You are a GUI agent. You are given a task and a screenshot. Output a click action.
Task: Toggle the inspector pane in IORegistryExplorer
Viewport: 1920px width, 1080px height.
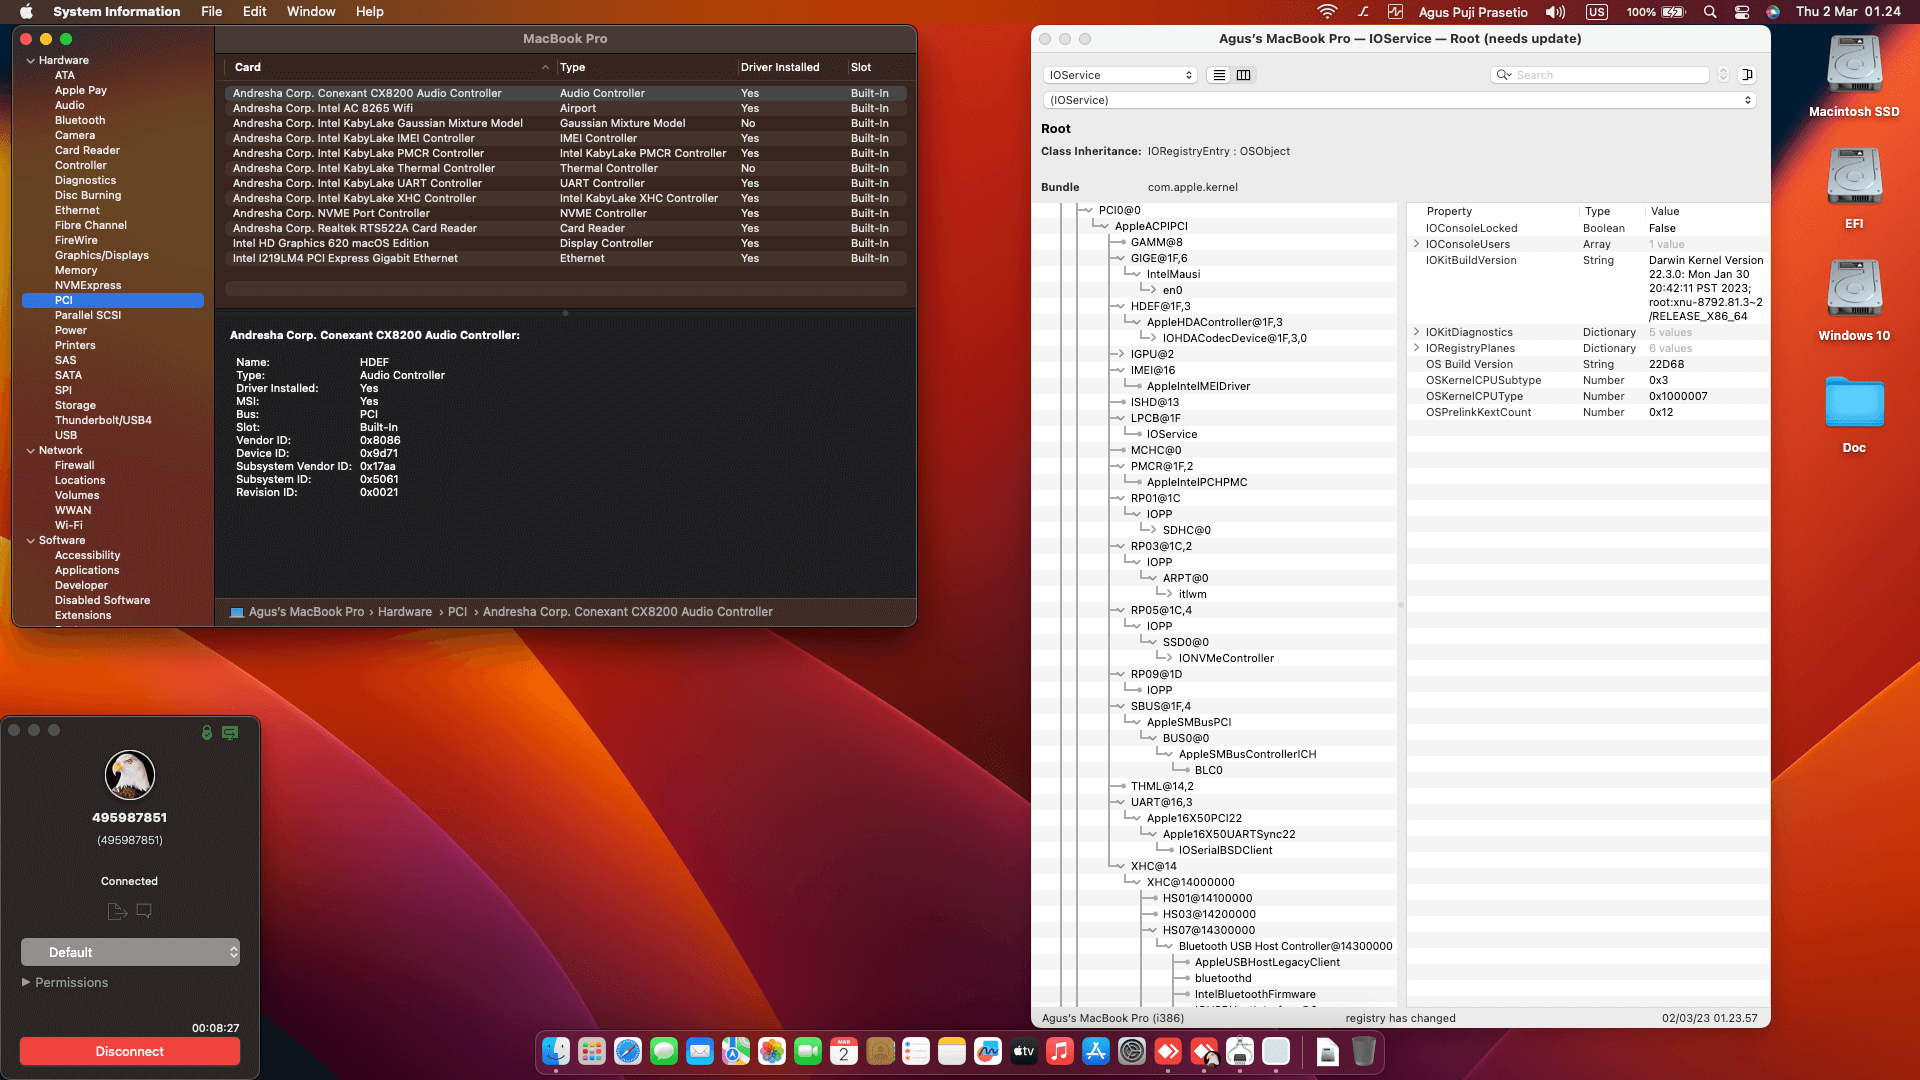tap(1747, 75)
